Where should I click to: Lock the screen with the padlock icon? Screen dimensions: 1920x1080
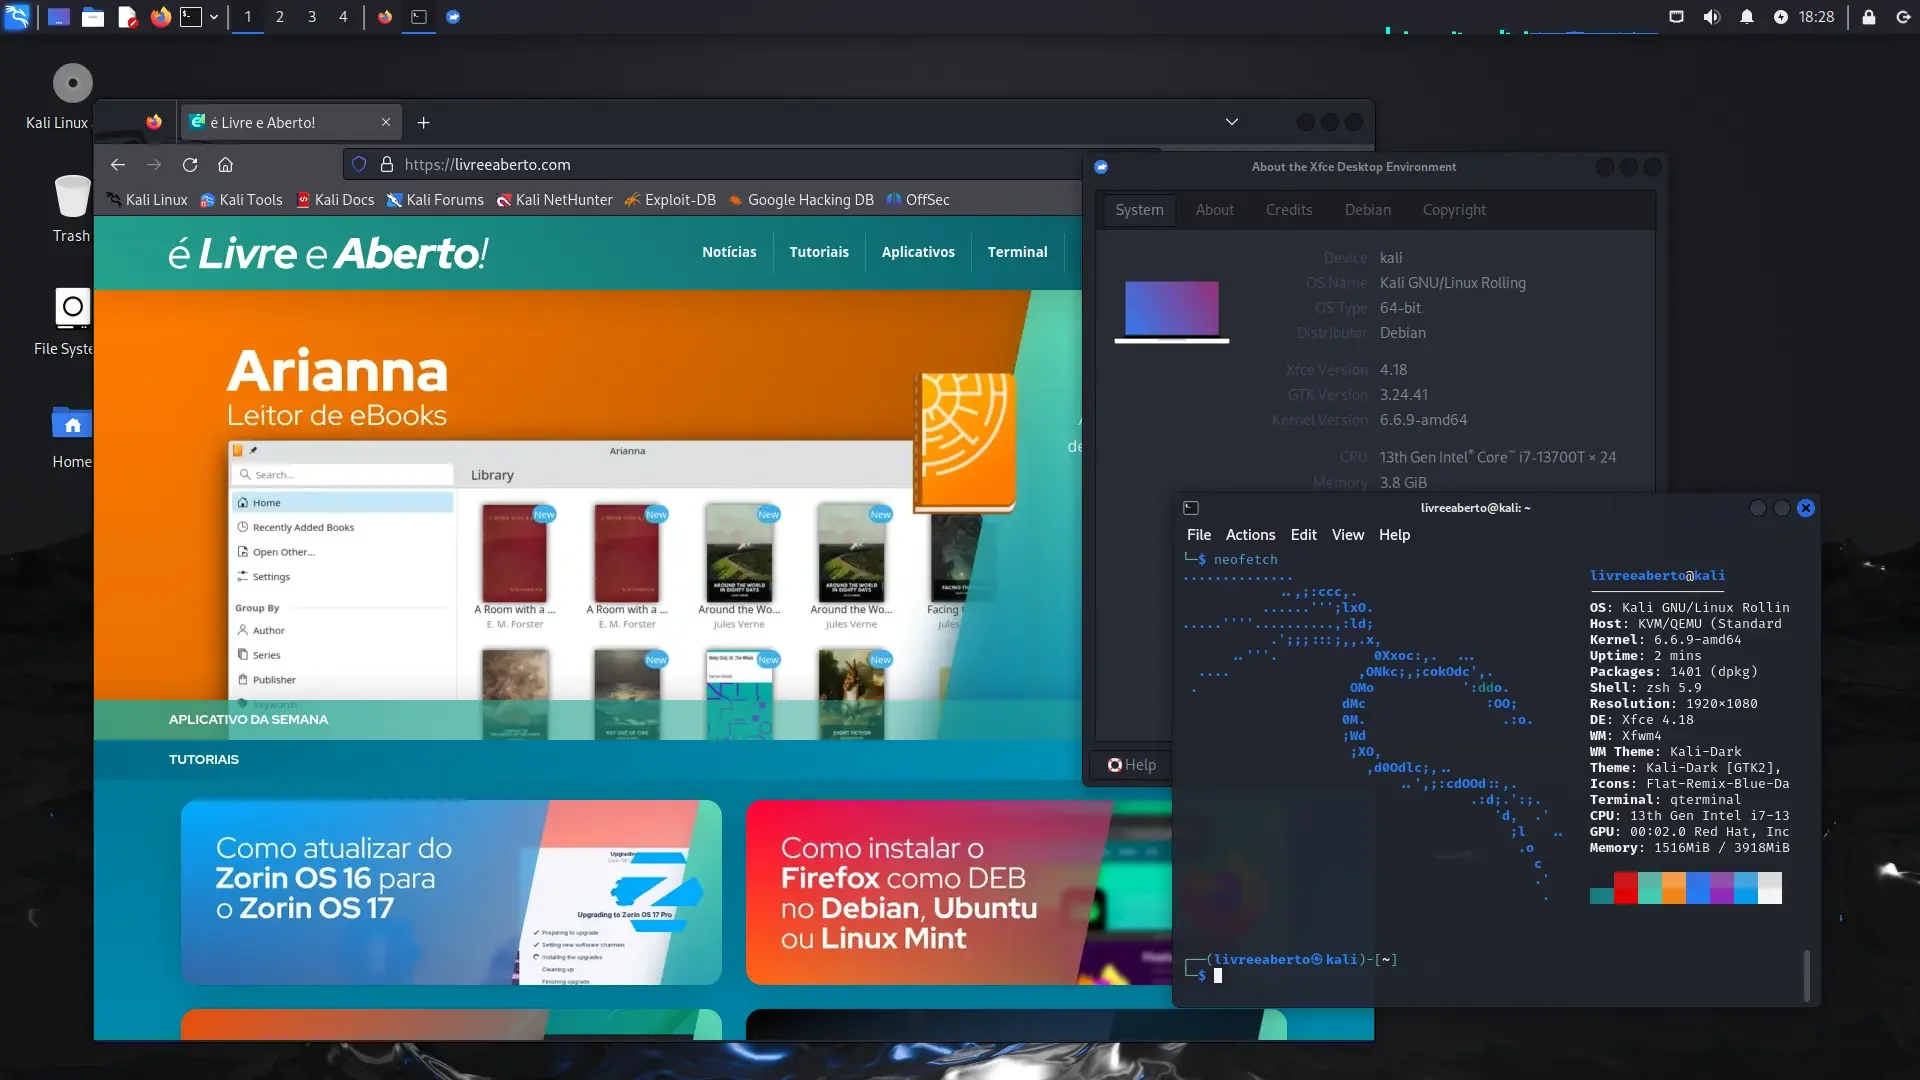pos(1868,17)
